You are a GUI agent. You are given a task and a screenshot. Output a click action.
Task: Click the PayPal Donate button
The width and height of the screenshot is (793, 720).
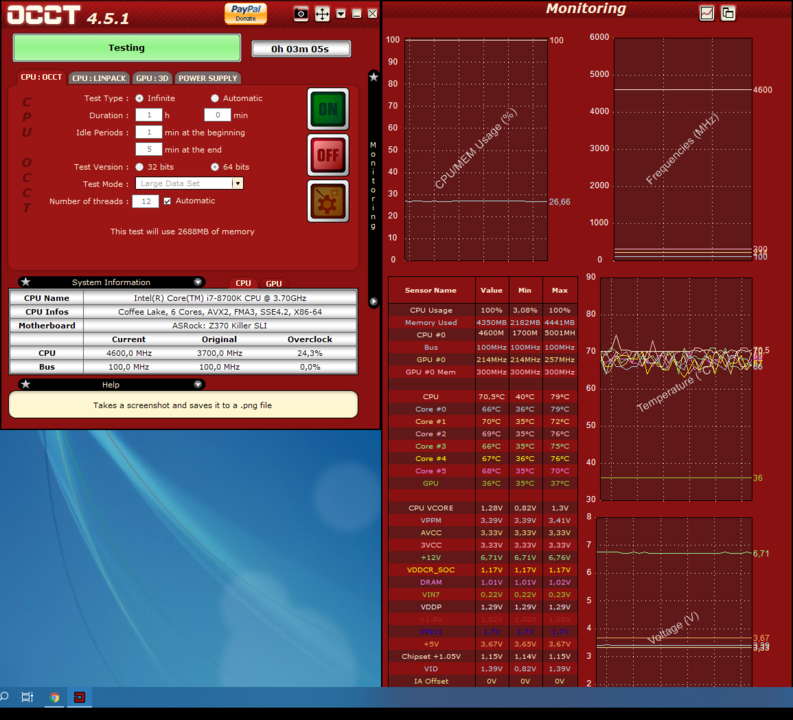(246, 13)
